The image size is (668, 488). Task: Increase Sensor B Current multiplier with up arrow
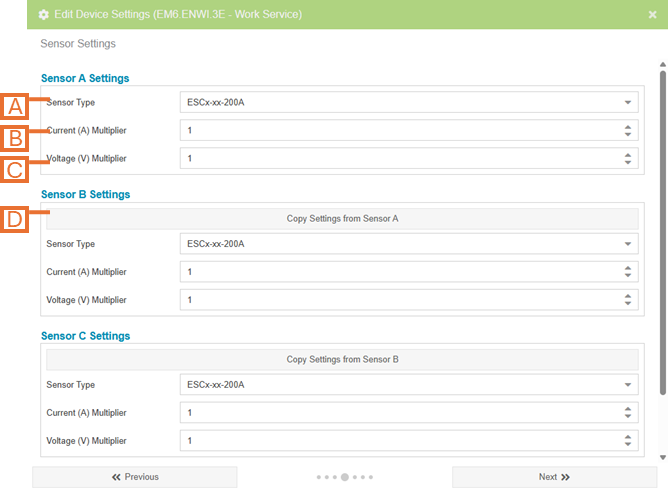628,268
